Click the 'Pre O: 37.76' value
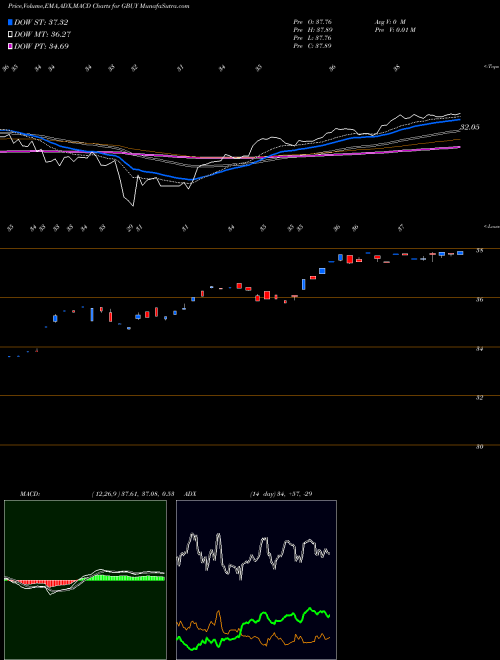The height and width of the screenshot is (660, 500). (313, 22)
